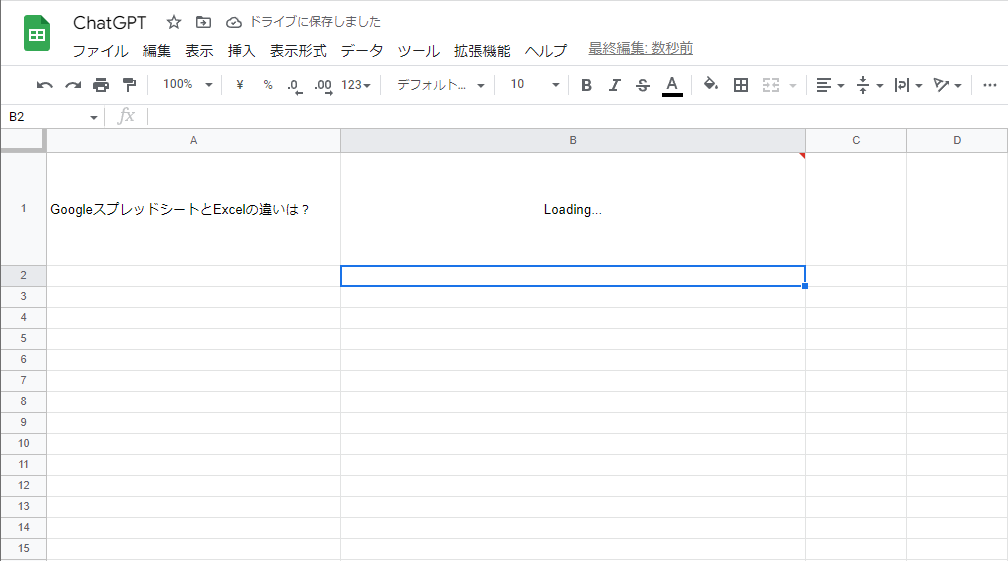This screenshot has height=561, width=1008.
Task: Click the formula bar input
Action: coord(576,117)
